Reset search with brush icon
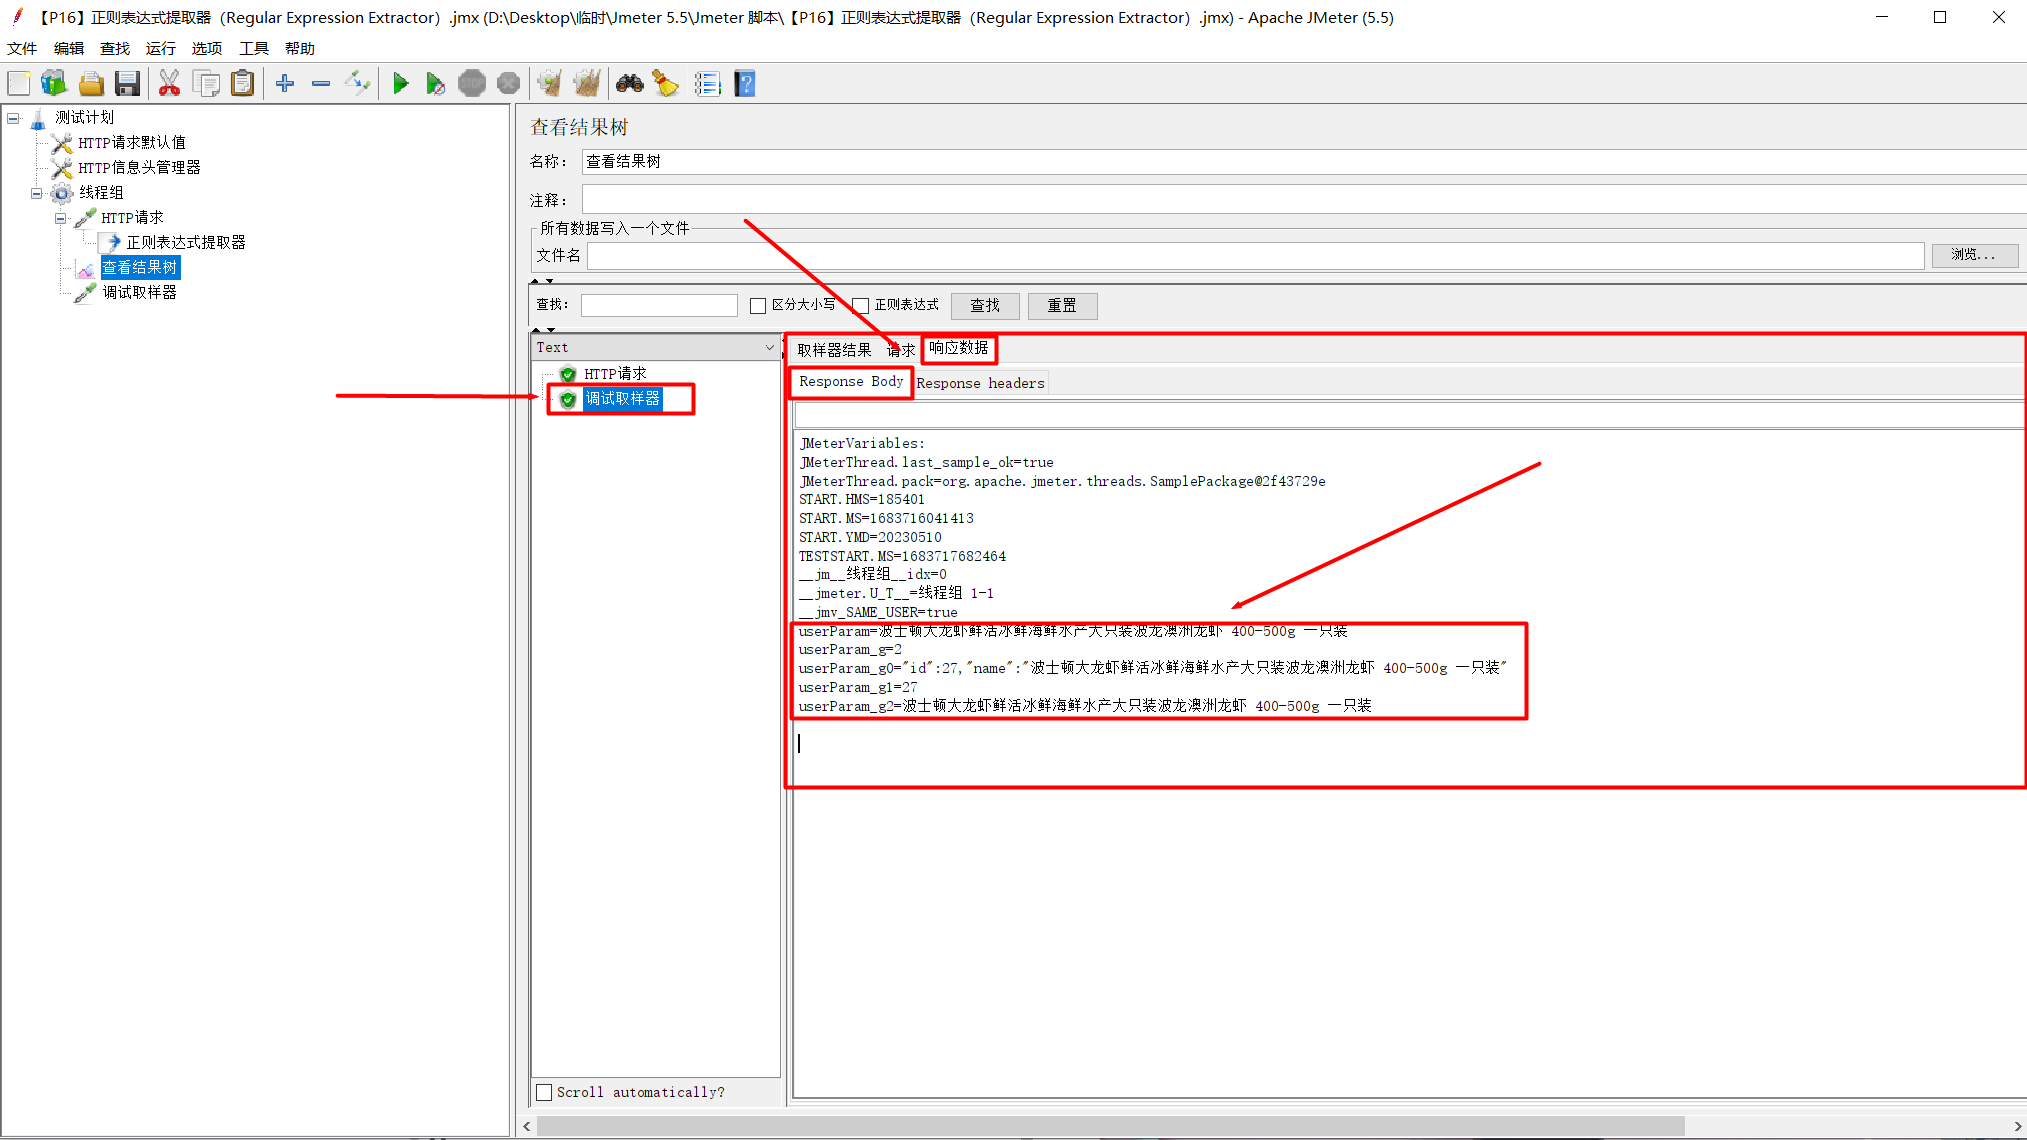This screenshot has height=1140, width=2027. pyautogui.click(x=666, y=84)
